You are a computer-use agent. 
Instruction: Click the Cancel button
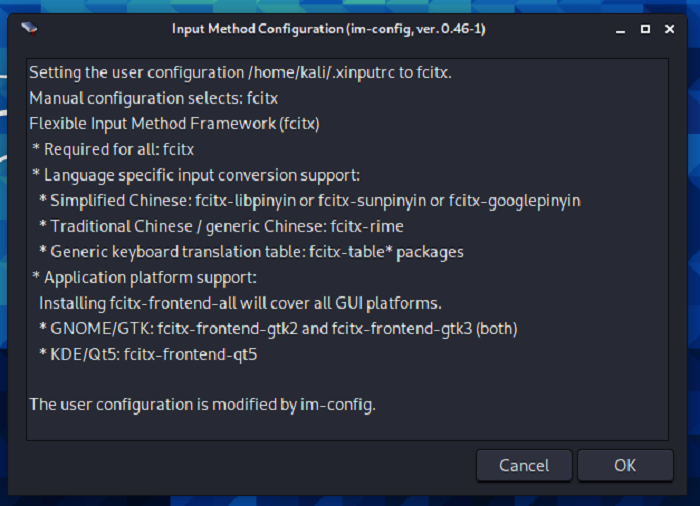[523, 465]
